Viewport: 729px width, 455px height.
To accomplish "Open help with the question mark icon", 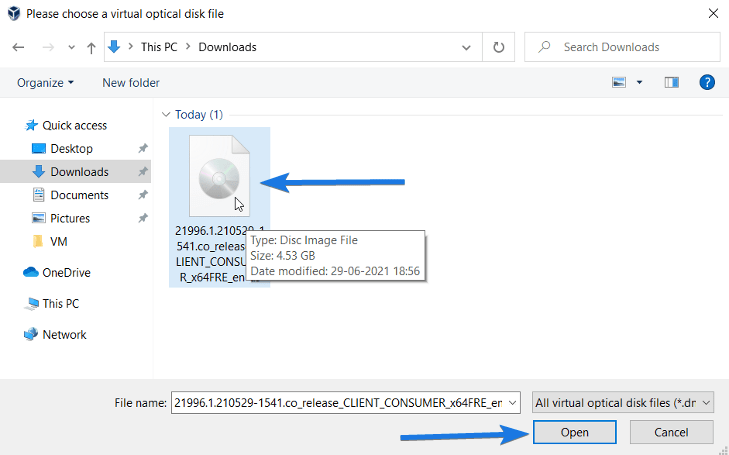I will [x=707, y=82].
